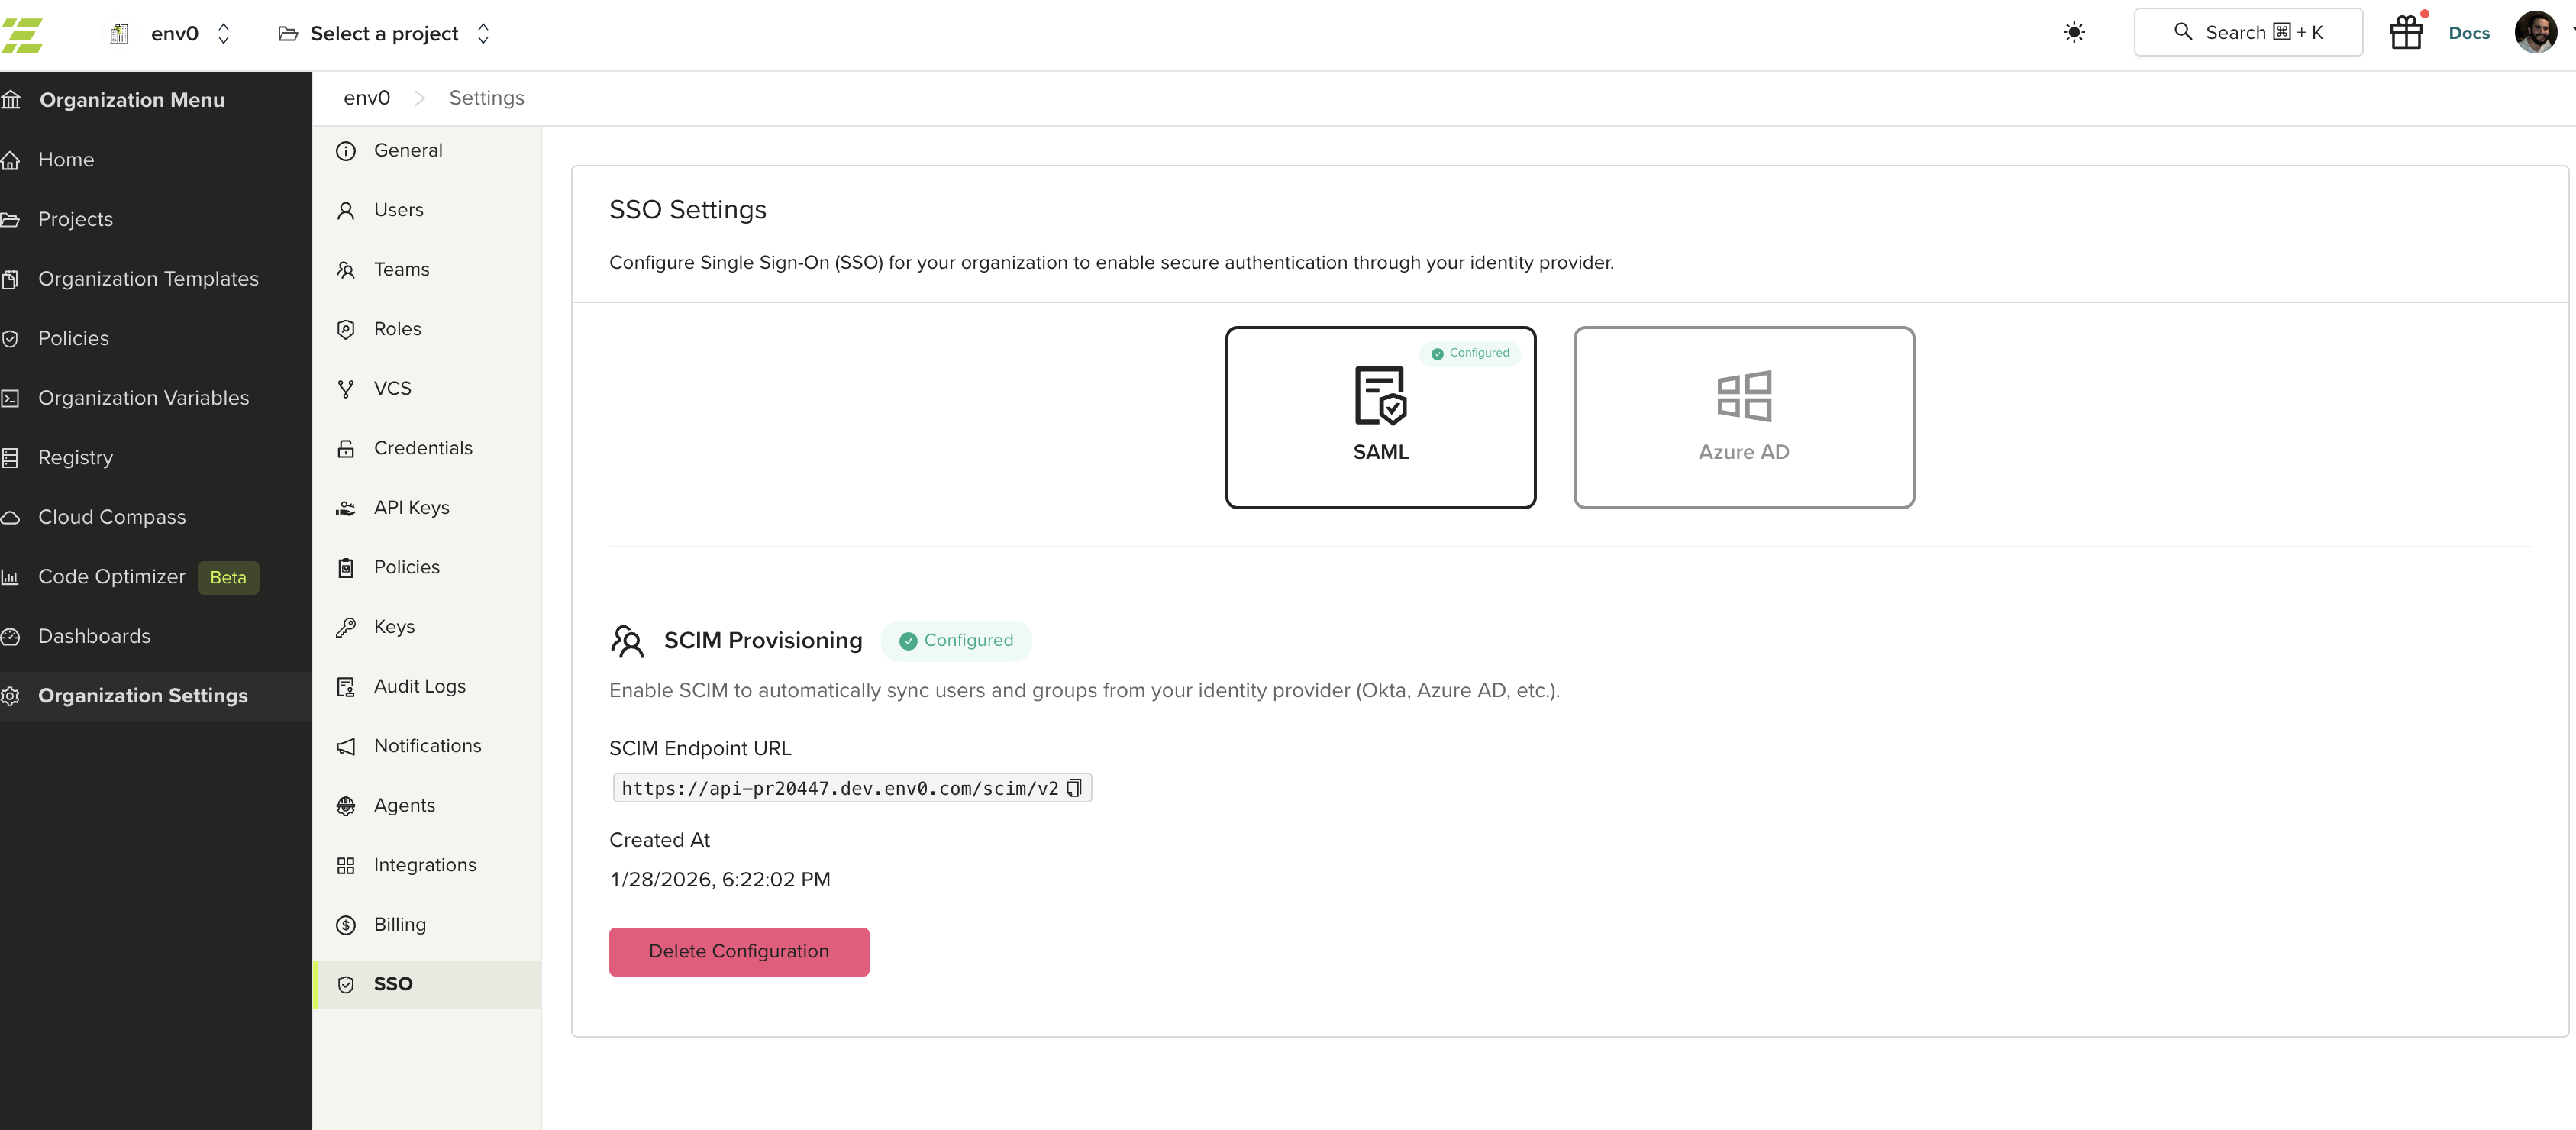
Task: Copy the SCIM Endpoint URL
Action: [x=1075, y=788]
